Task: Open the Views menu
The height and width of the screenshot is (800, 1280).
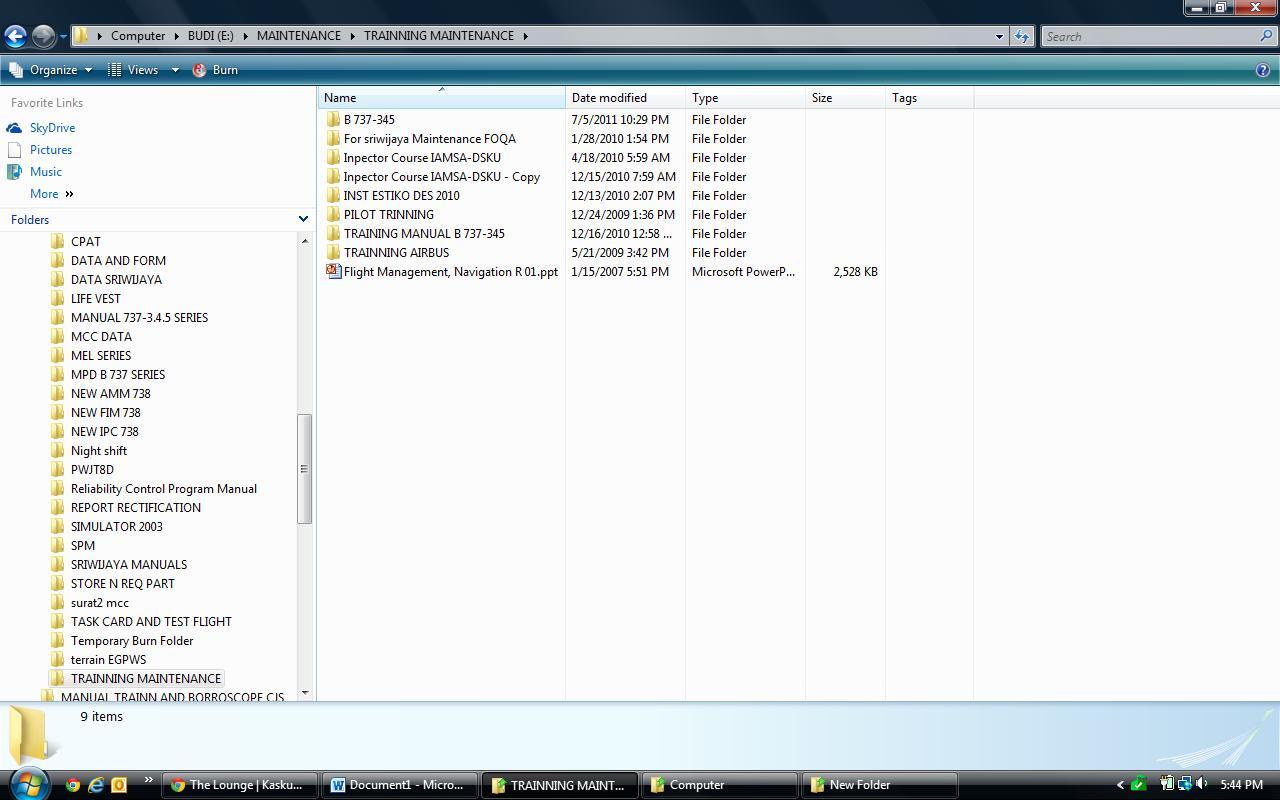Action: (134, 70)
